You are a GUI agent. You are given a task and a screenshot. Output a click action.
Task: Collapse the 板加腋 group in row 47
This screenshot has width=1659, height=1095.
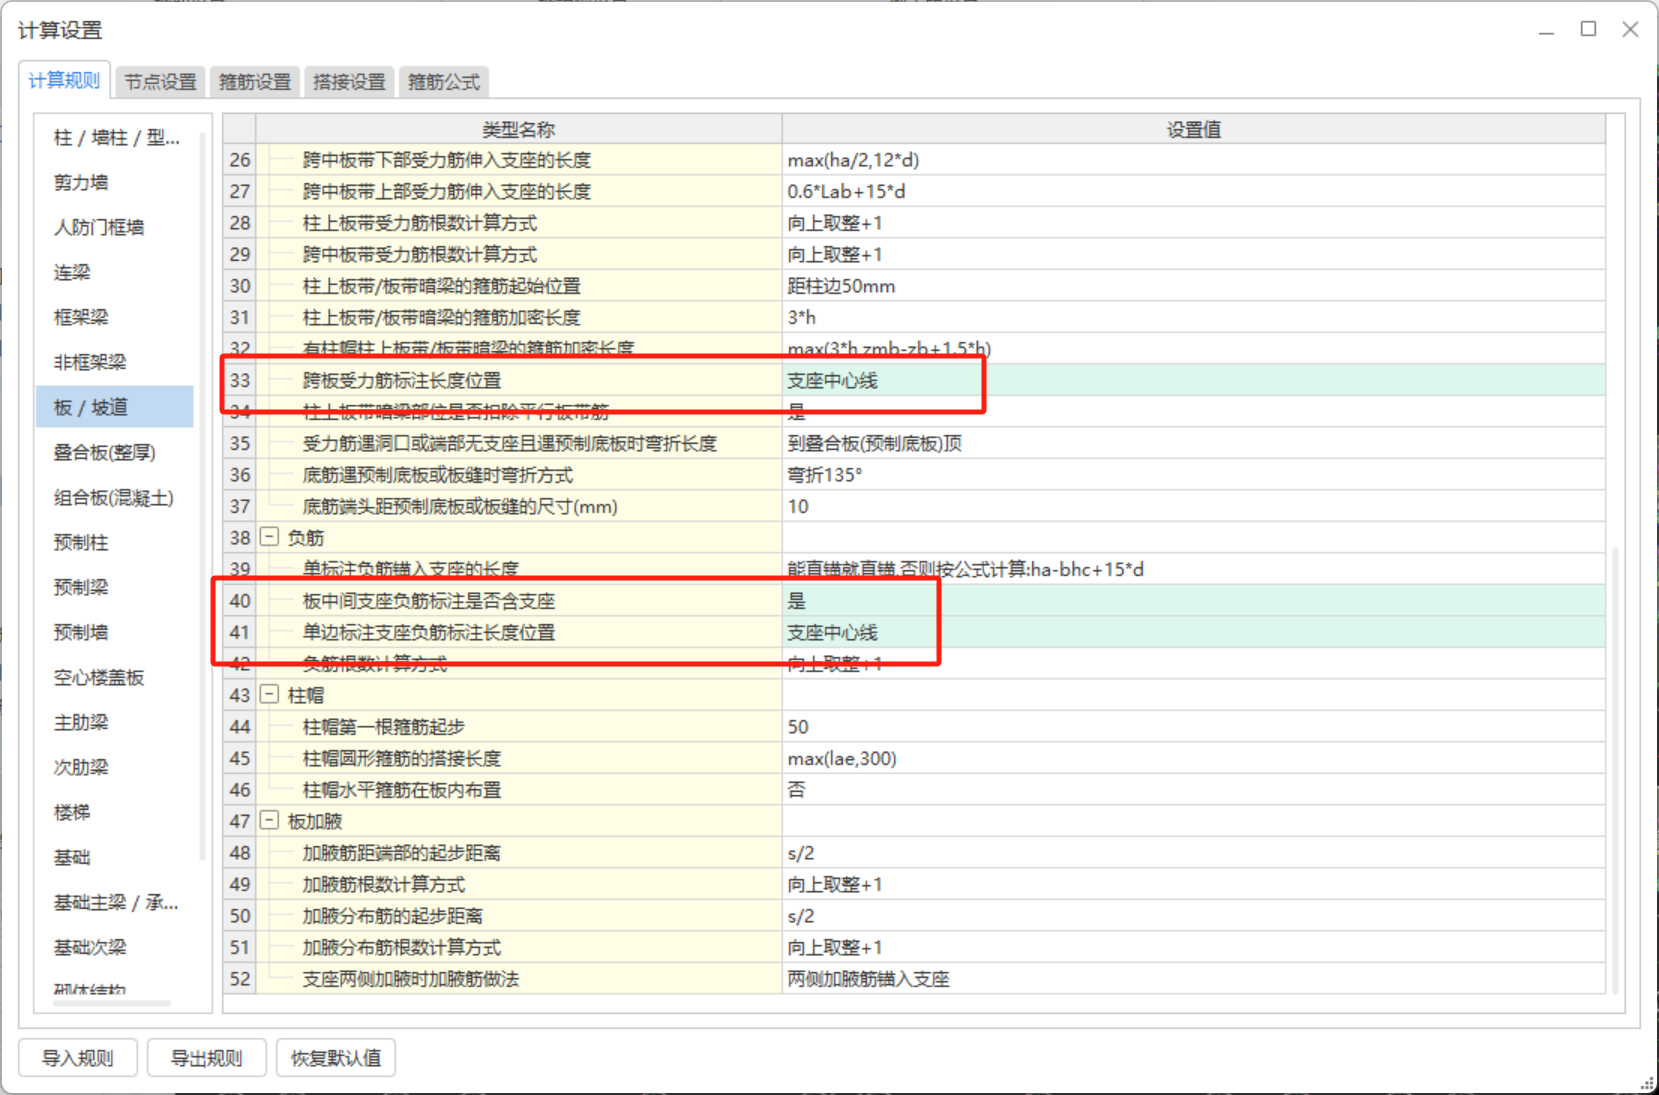point(269,820)
